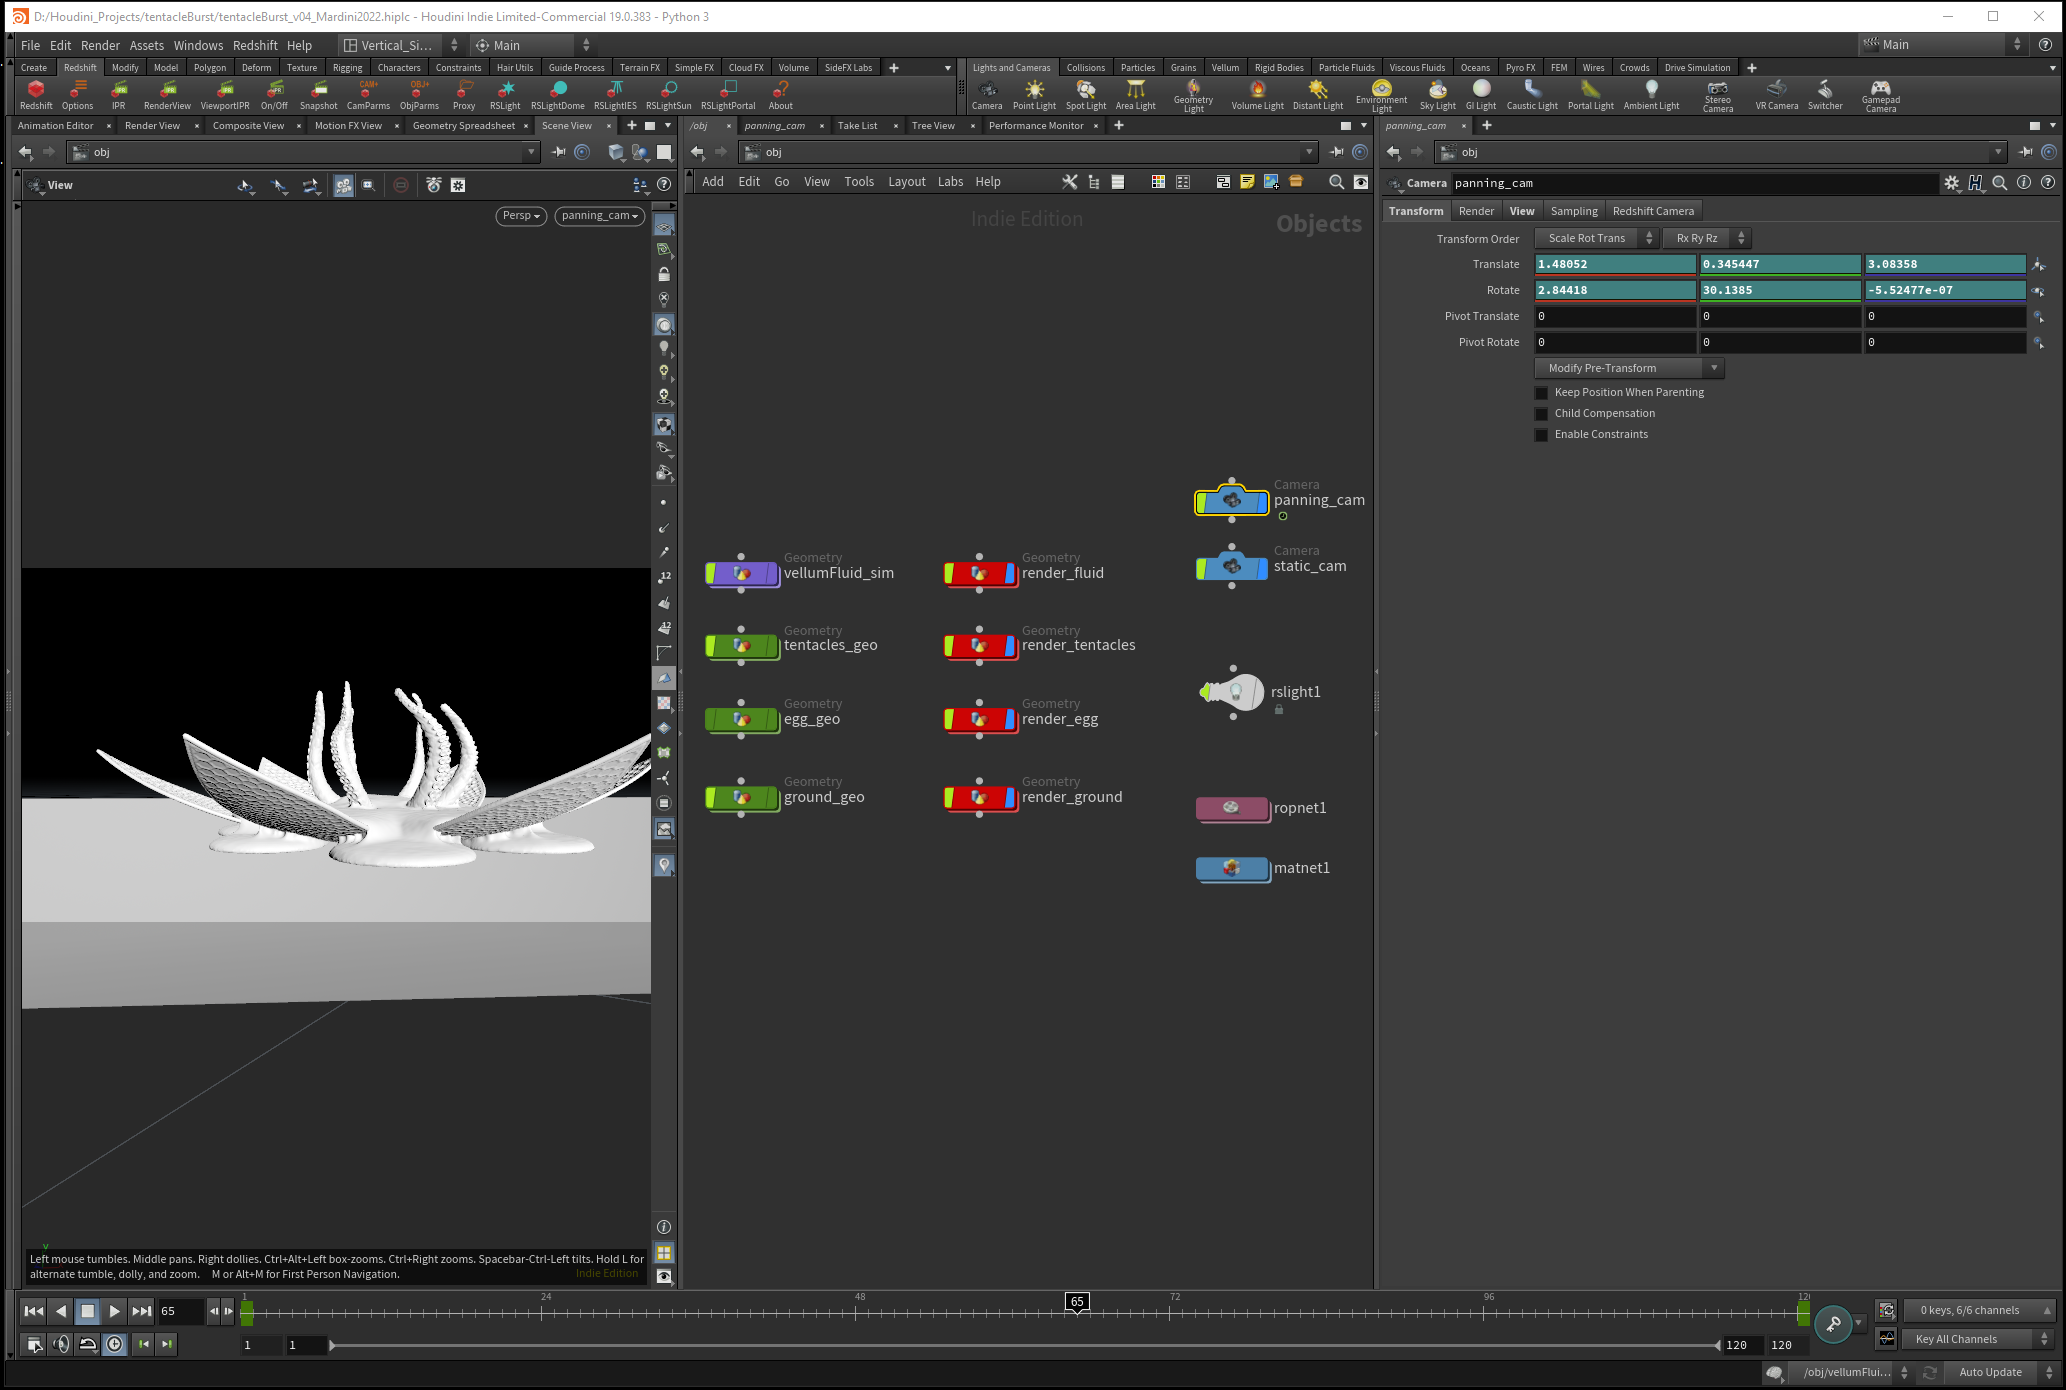
Task: Select the render_tentacles geometry node
Action: 980,646
